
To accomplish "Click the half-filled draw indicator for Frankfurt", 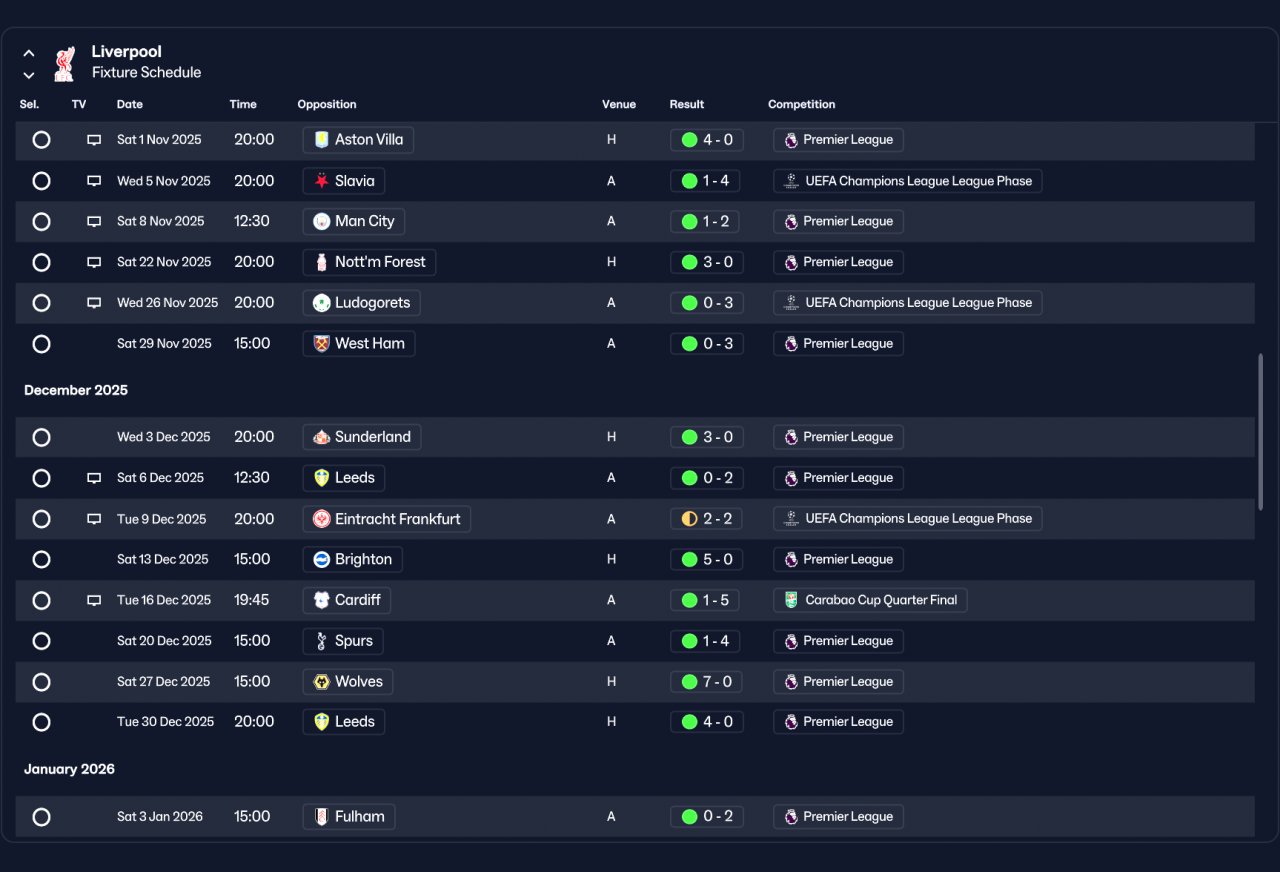I will pyautogui.click(x=689, y=519).
